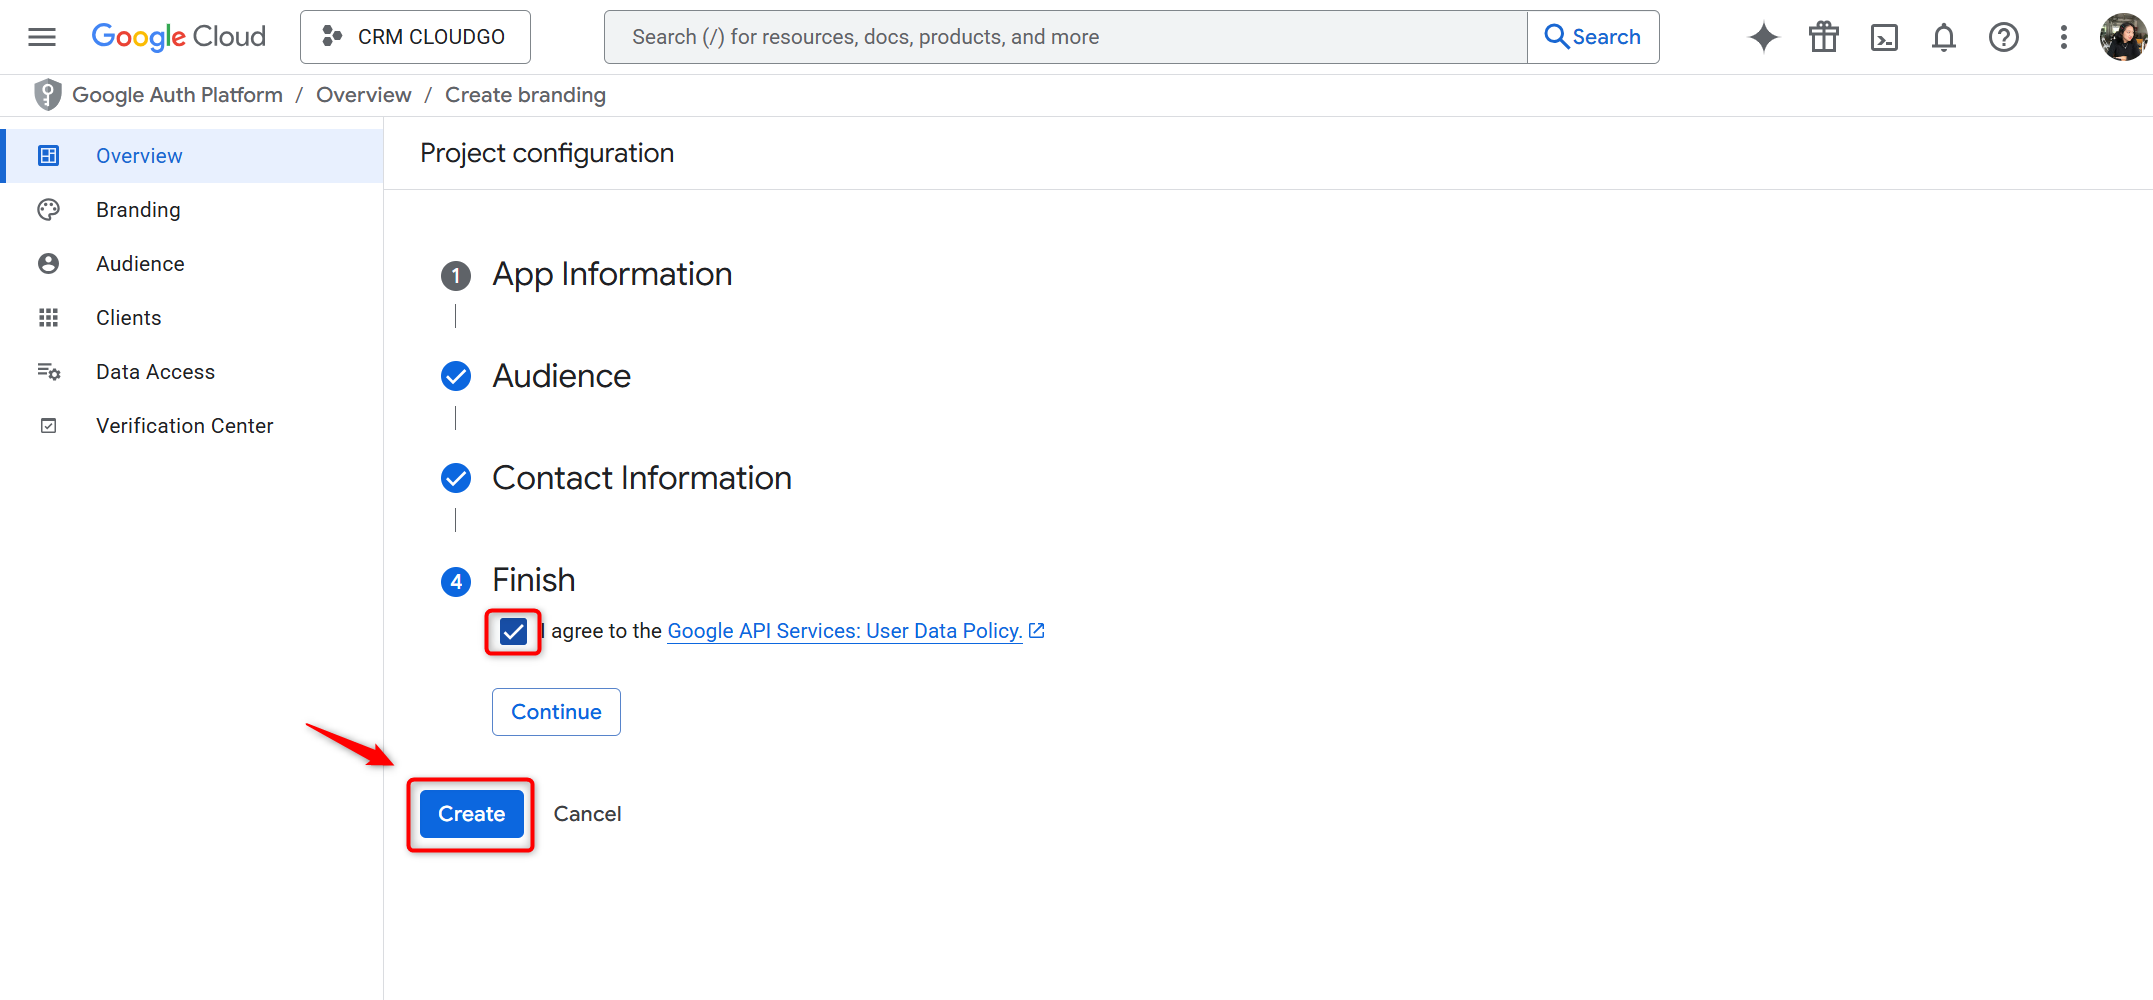2153x1000 pixels.
Task: Open the Google API Services User Data Policy link
Action: pos(845,630)
